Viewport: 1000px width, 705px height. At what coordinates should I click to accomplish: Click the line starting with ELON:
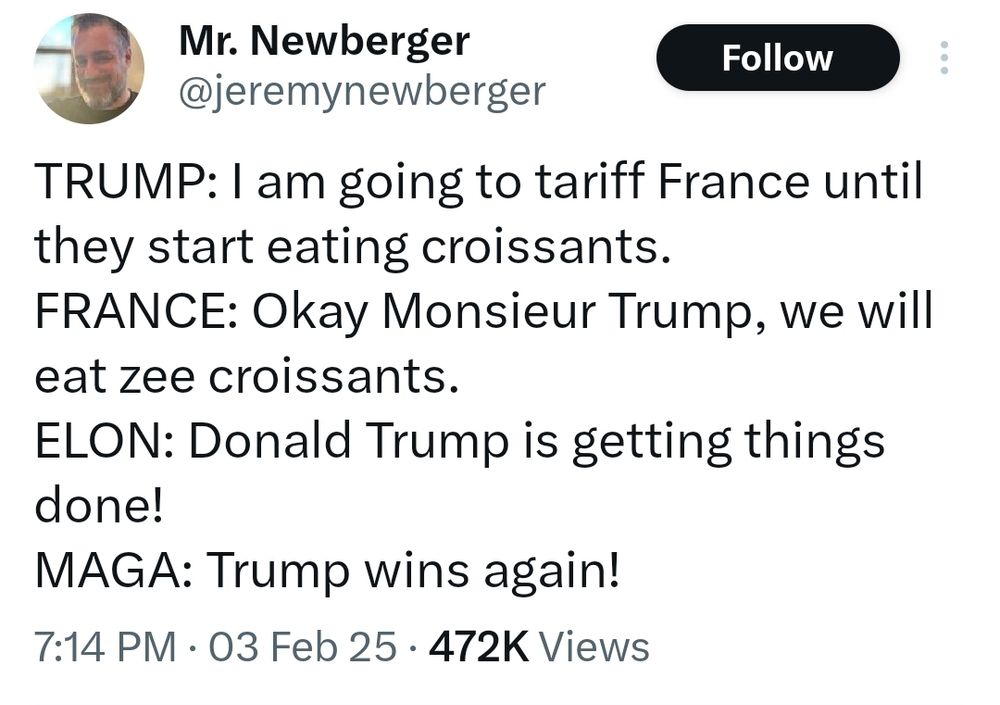pyautogui.click(x=460, y=442)
